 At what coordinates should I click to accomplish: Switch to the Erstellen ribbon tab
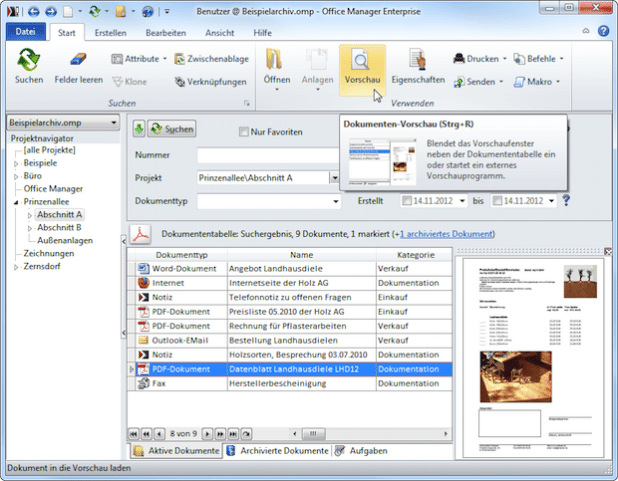click(x=109, y=33)
